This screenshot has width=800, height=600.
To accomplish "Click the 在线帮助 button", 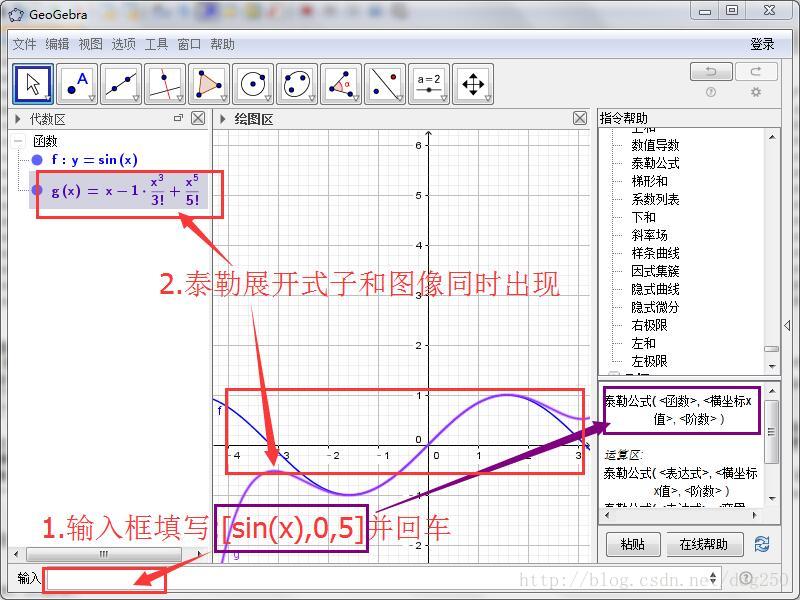I will [704, 544].
